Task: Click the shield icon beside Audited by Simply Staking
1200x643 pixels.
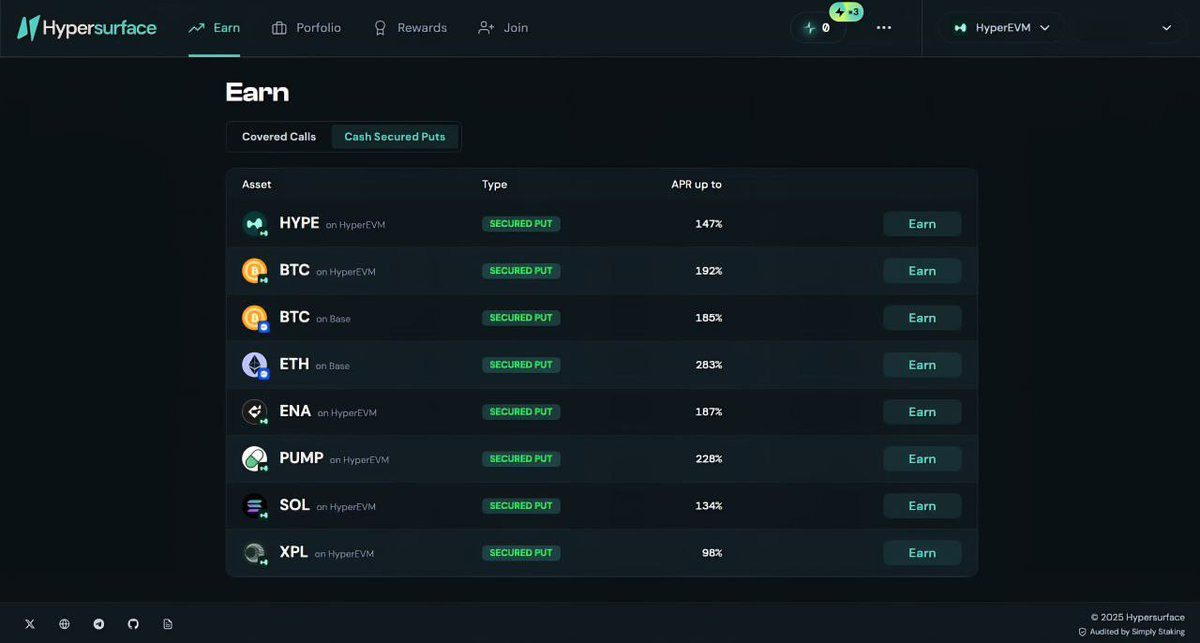Action: click(x=1082, y=632)
